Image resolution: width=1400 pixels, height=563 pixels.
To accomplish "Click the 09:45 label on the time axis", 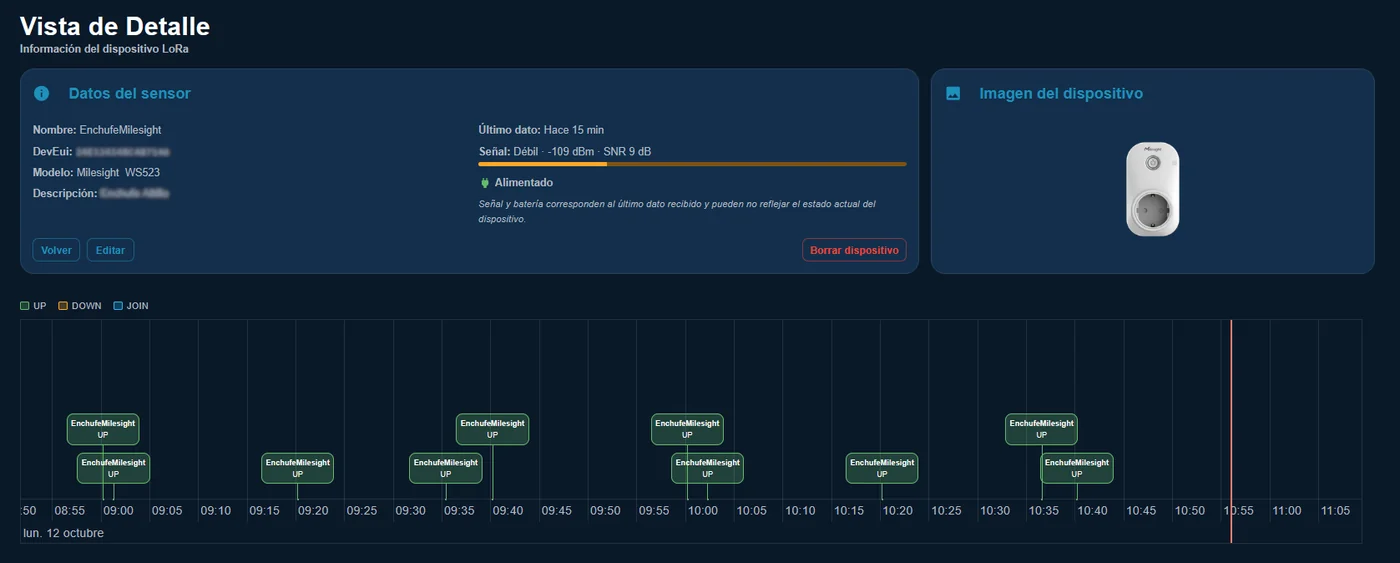I will click(557, 510).
